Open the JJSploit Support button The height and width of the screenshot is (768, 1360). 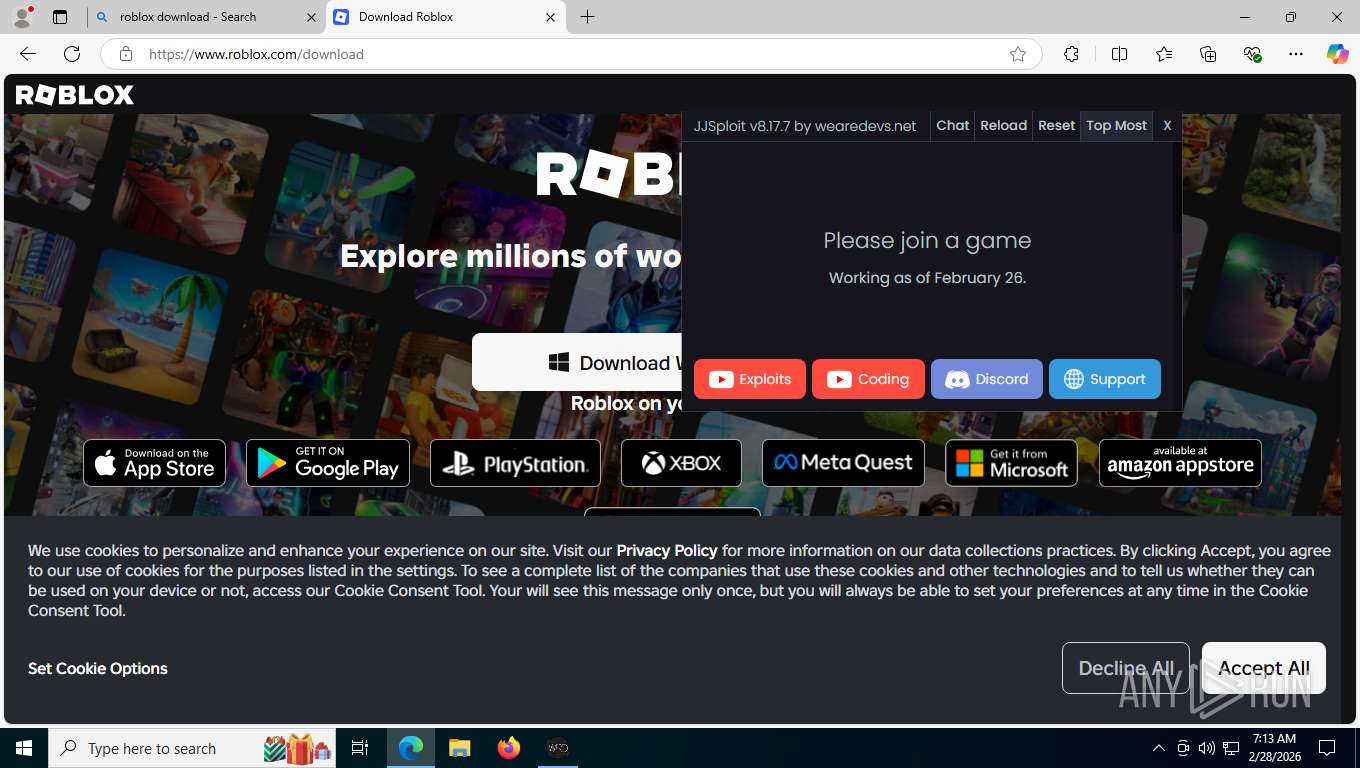[x=1105, y=379]
